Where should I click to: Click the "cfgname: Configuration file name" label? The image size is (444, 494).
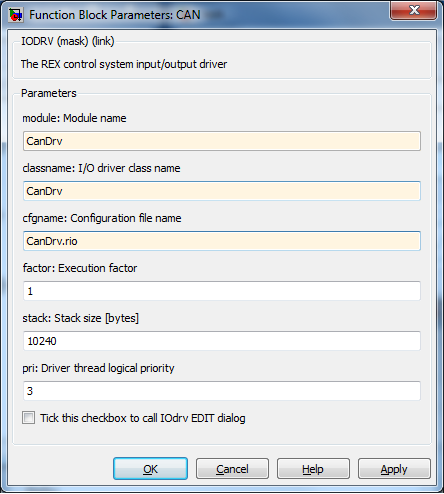click(102, 218)
